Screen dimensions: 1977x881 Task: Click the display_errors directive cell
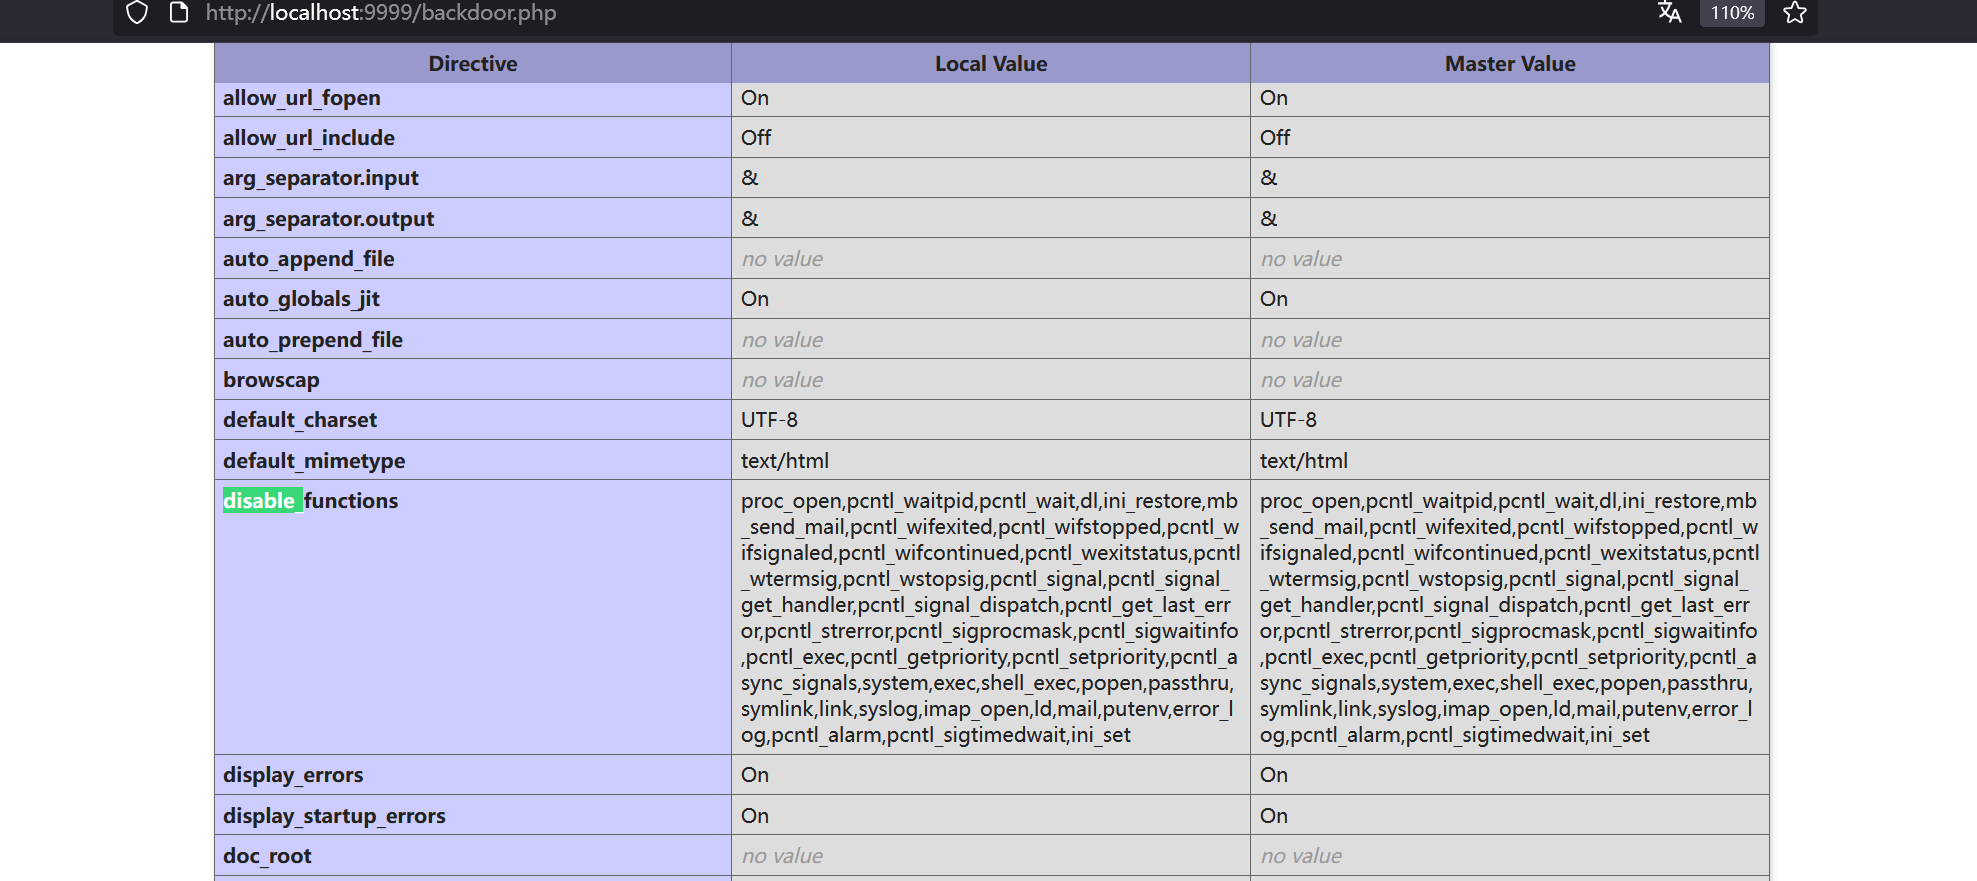293,775
